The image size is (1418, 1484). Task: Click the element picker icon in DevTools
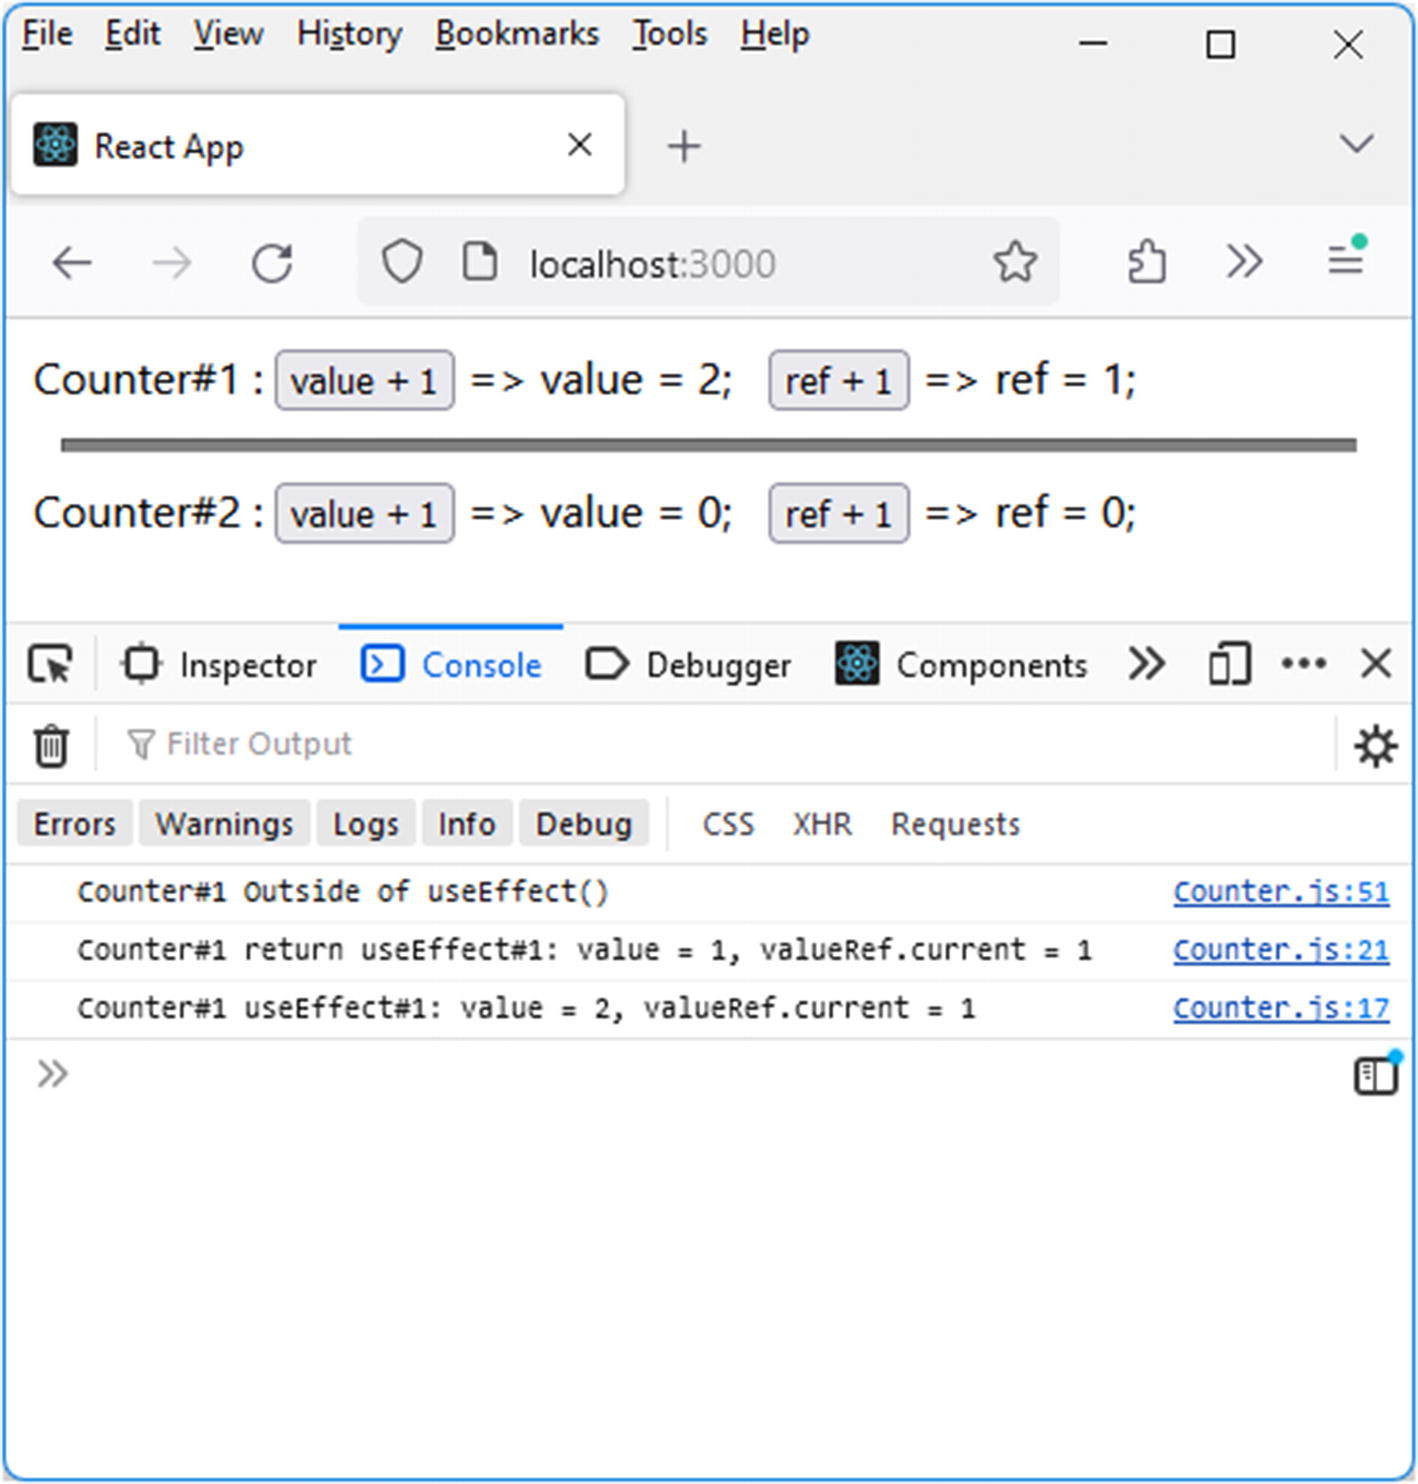(50, 665)
